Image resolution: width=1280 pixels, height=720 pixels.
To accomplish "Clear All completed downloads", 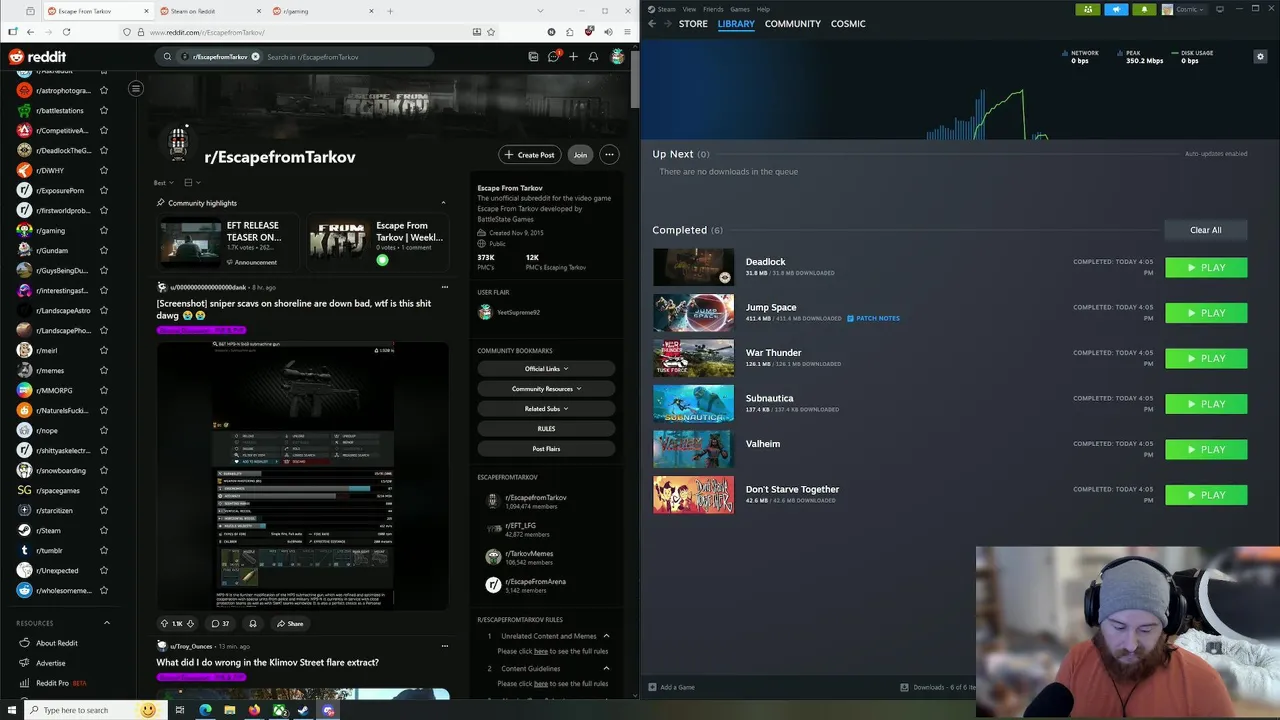I will [x=1206, y=230].
